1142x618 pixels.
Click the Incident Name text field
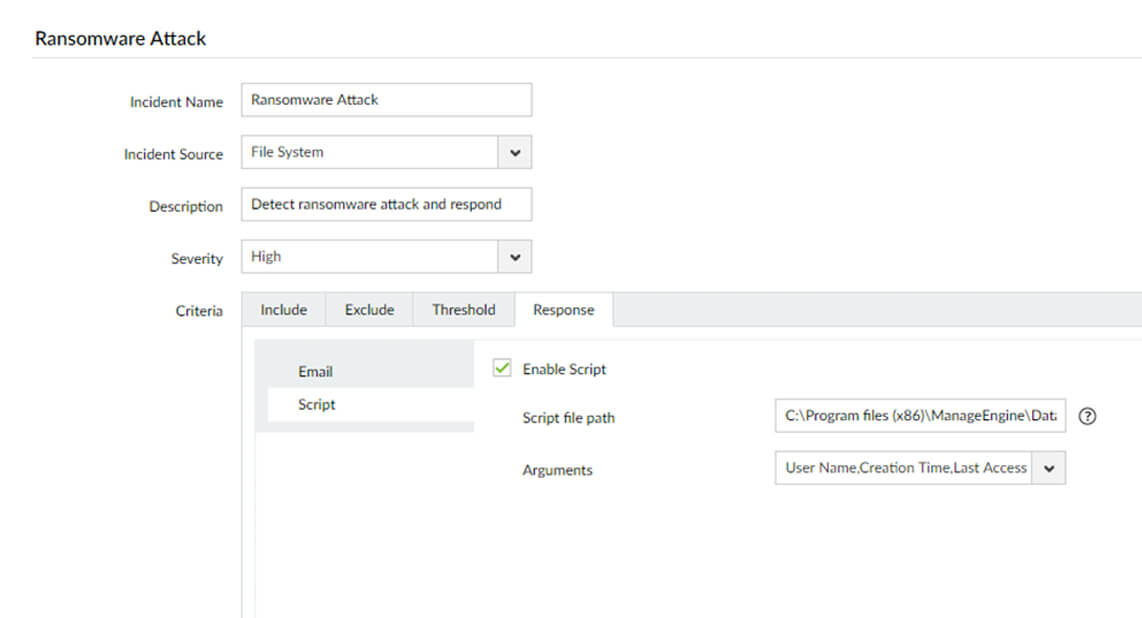coord(386,100)
